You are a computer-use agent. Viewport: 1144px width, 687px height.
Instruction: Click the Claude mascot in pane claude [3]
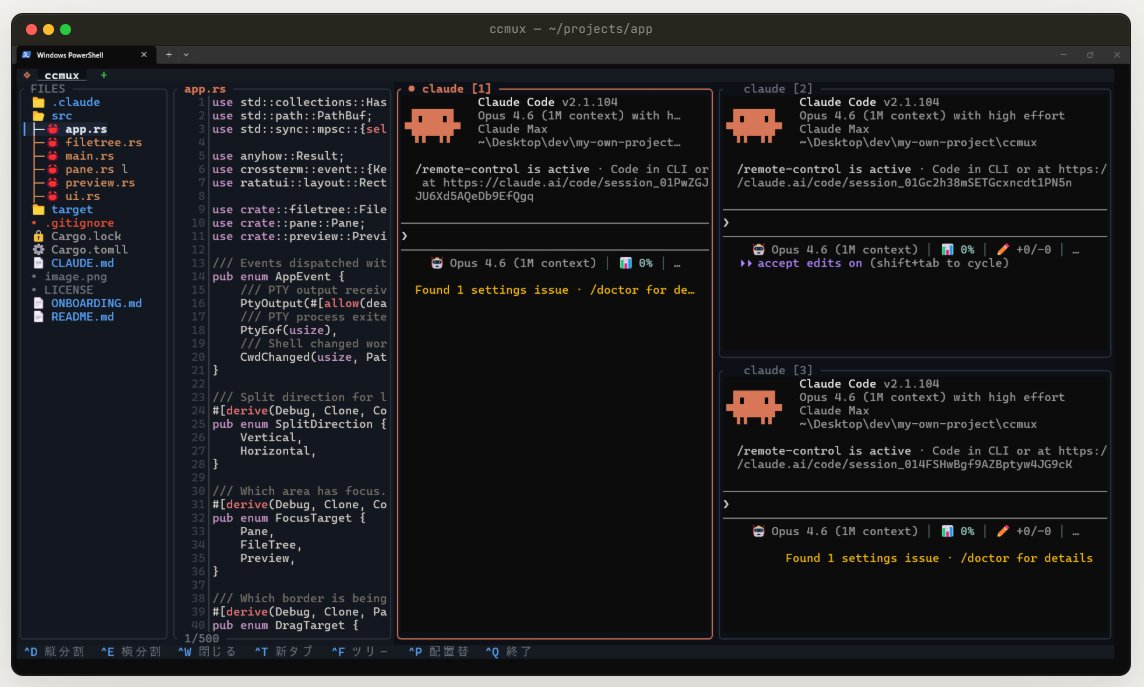click(754, 407)
